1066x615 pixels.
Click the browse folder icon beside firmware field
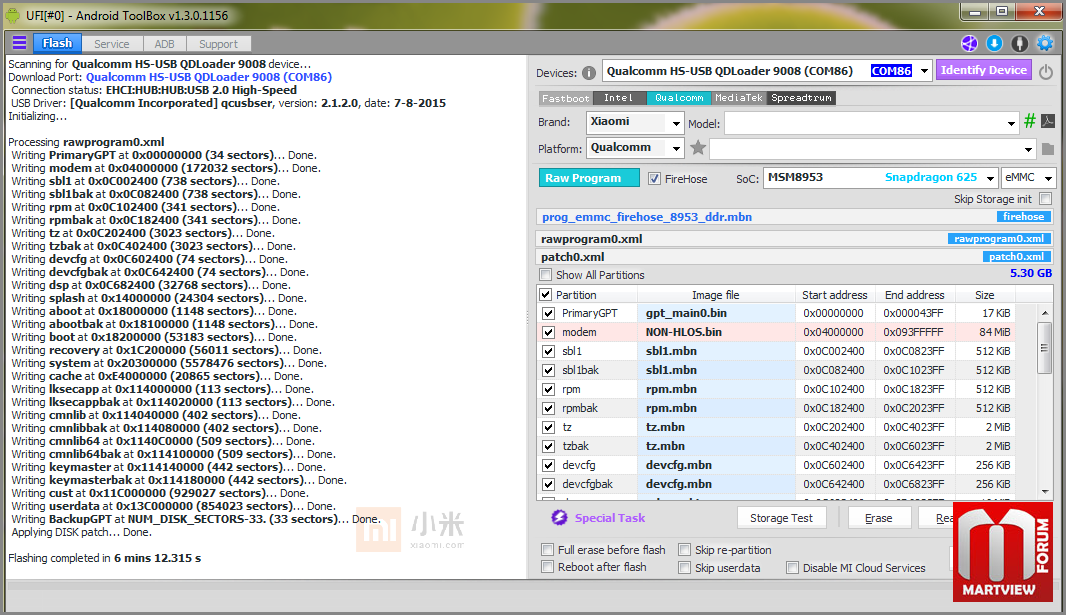coord(1048,149)
